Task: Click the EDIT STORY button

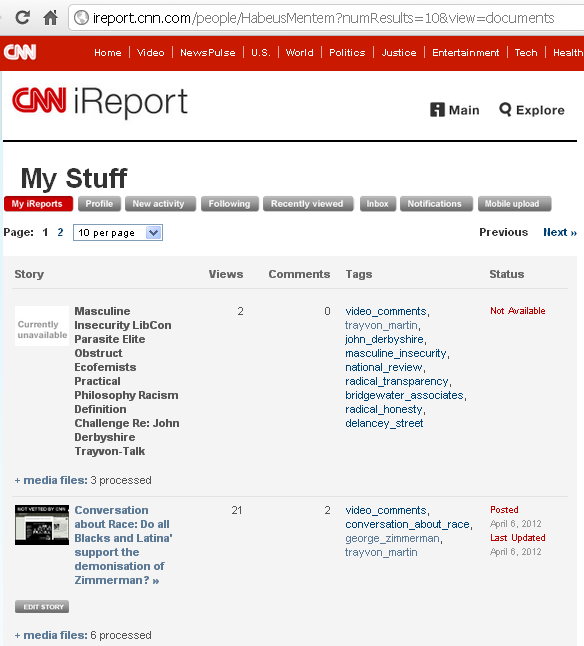Action: point(42,607)
